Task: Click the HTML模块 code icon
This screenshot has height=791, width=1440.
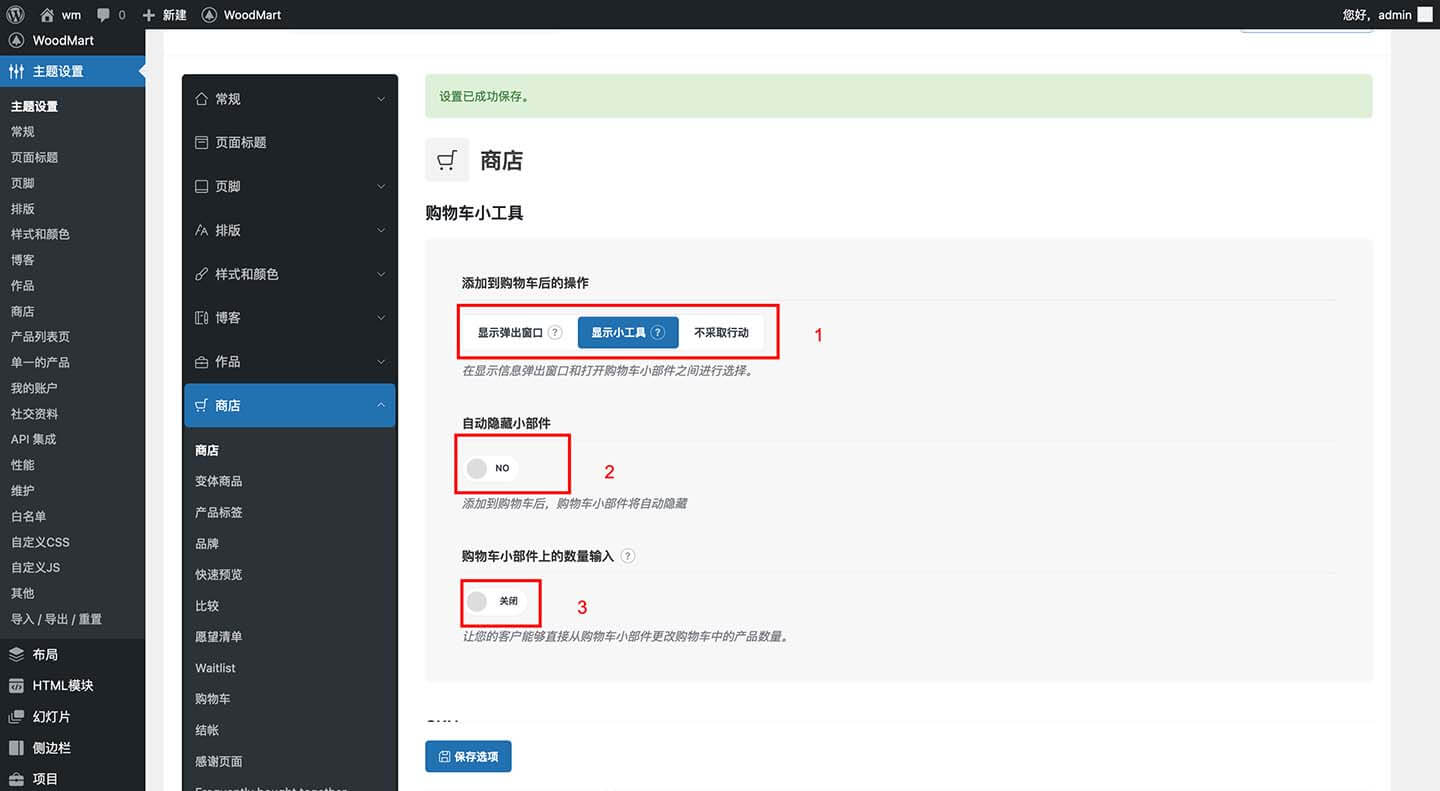Action: click(x=16, y=685)
